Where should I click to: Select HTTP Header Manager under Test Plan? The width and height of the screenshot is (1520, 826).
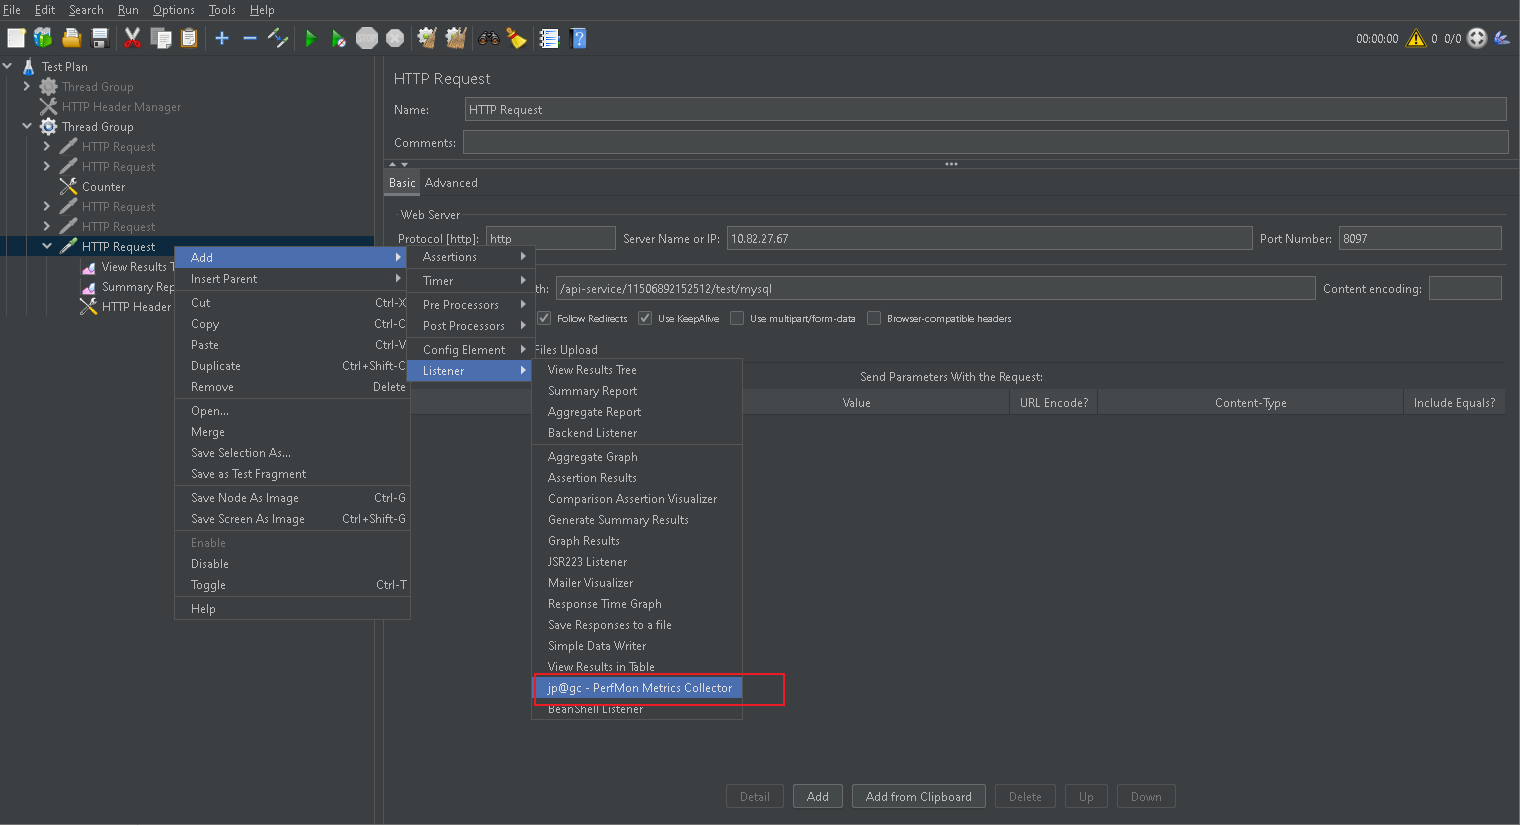tap(121, 107)
